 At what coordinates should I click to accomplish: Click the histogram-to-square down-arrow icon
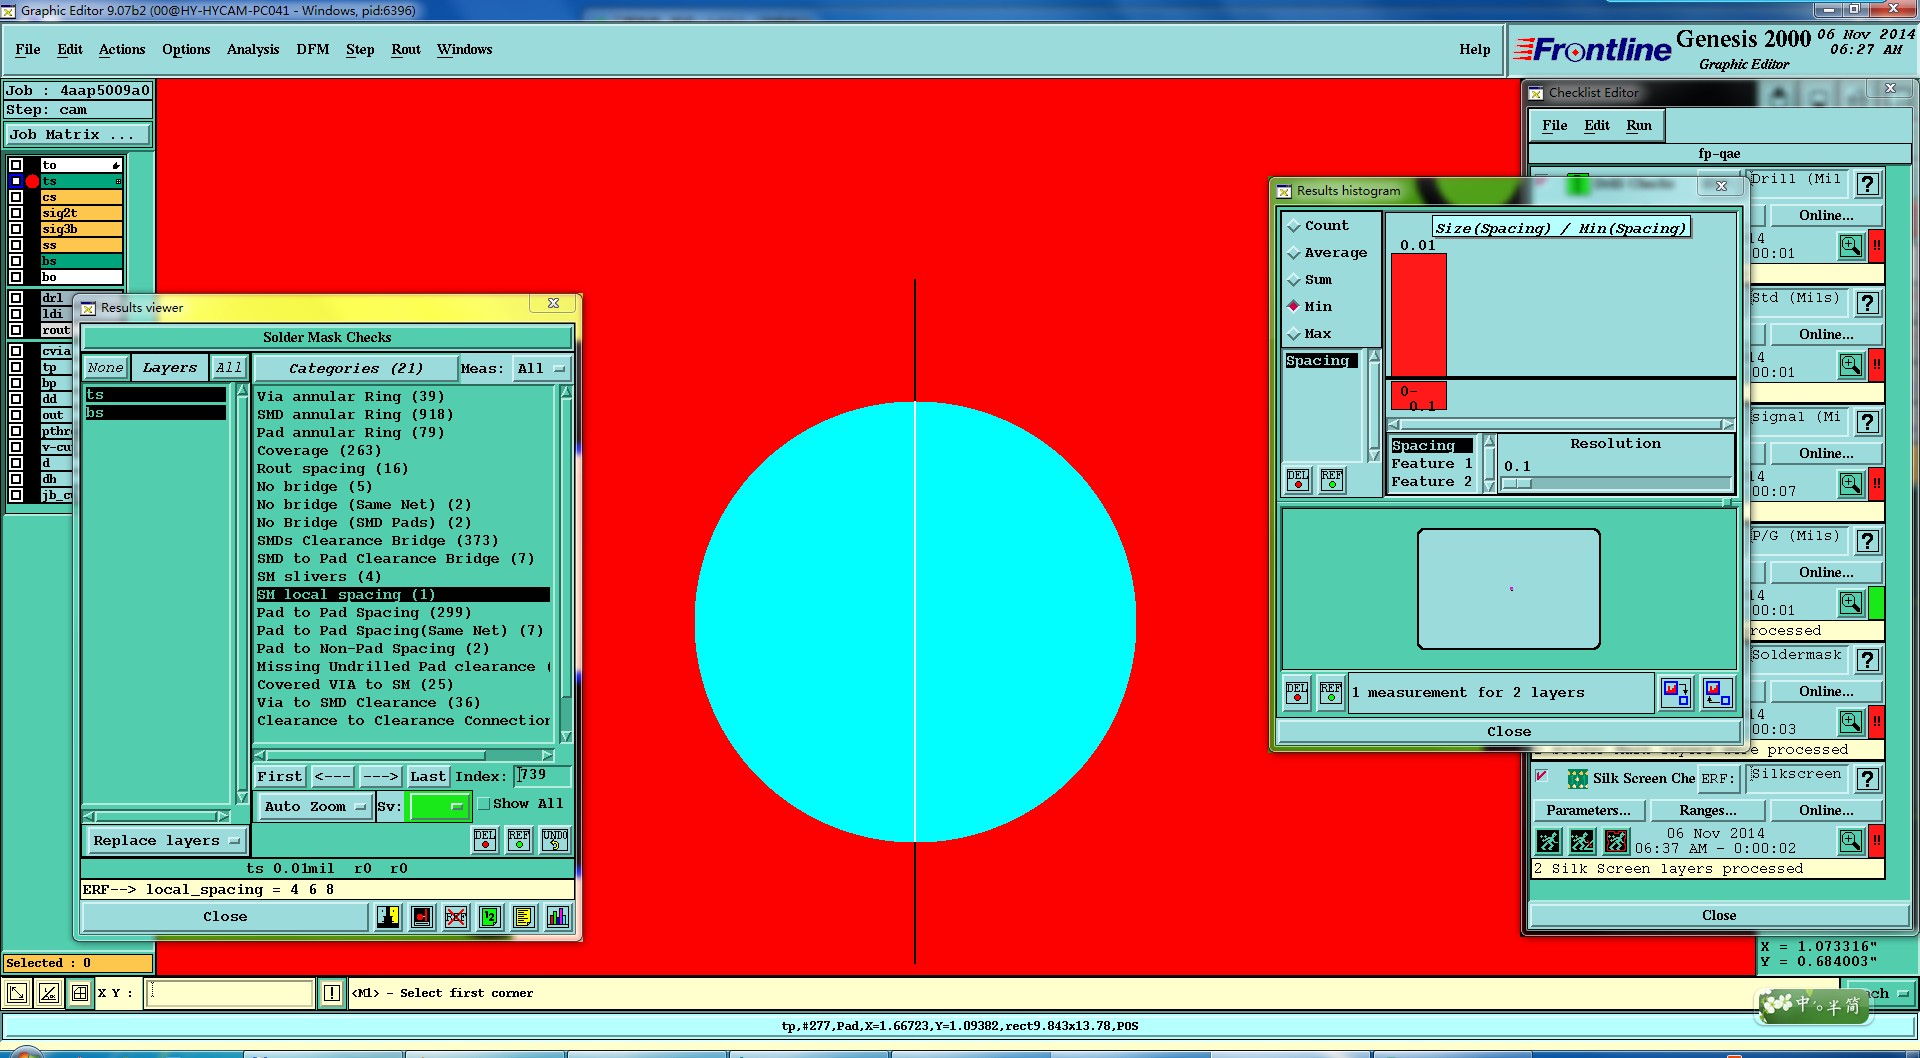coord(1676,692)
